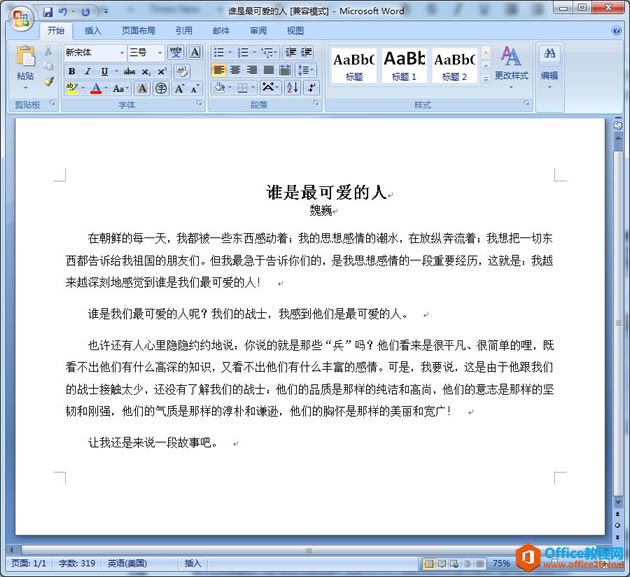Customize quick access toolbar dropdown
The width and height of the screenshot is (630, 577).
click(106, 12)
